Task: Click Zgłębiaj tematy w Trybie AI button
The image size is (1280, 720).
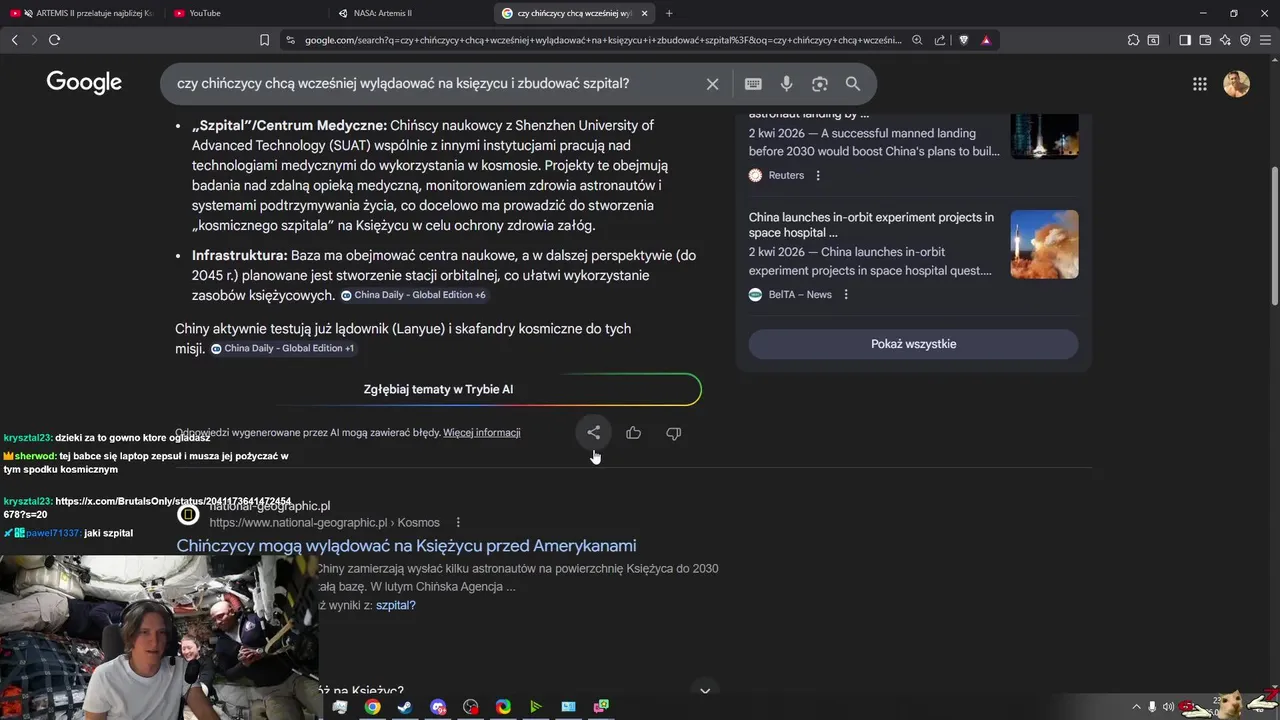Action: tap(438, 389)
